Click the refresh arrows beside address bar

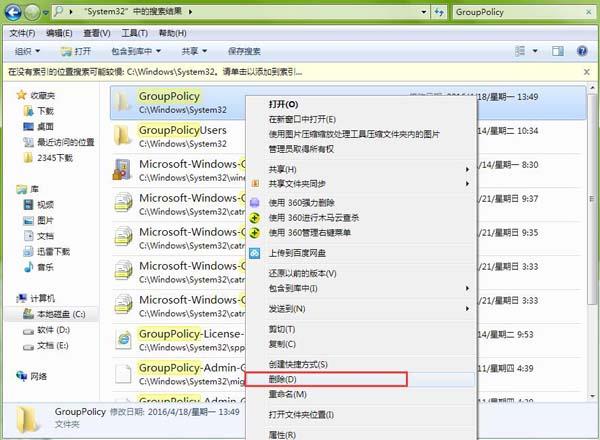click(x=437, y=13)
